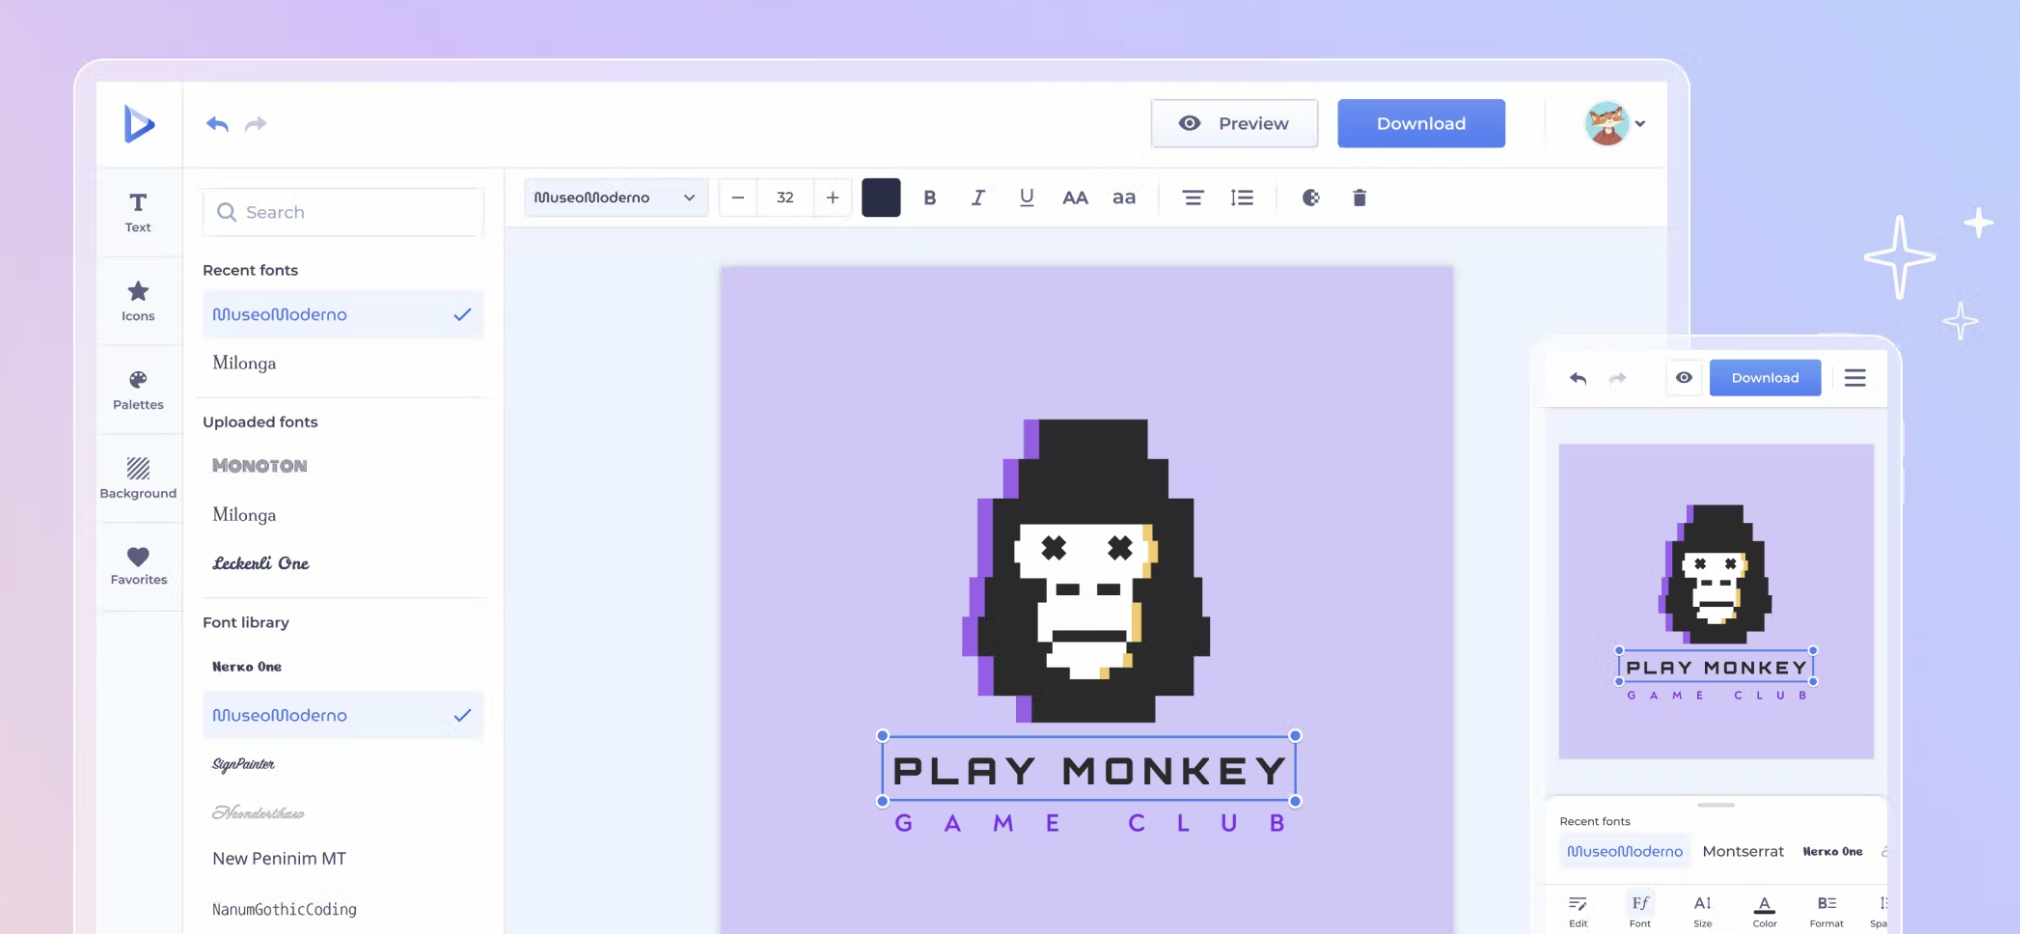Image resolution: width=2020 pixels, height=934 pixels.
Task: Open the Color tool in mobile toolbar
Action: tap(1765, 910)
